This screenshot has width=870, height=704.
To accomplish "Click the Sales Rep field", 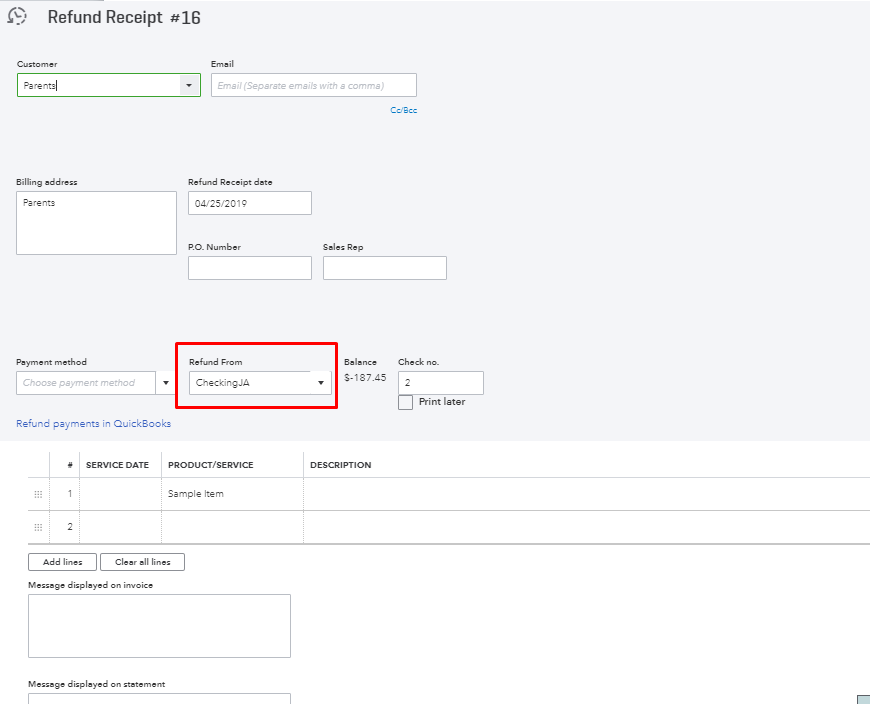I will pos(385,268).
